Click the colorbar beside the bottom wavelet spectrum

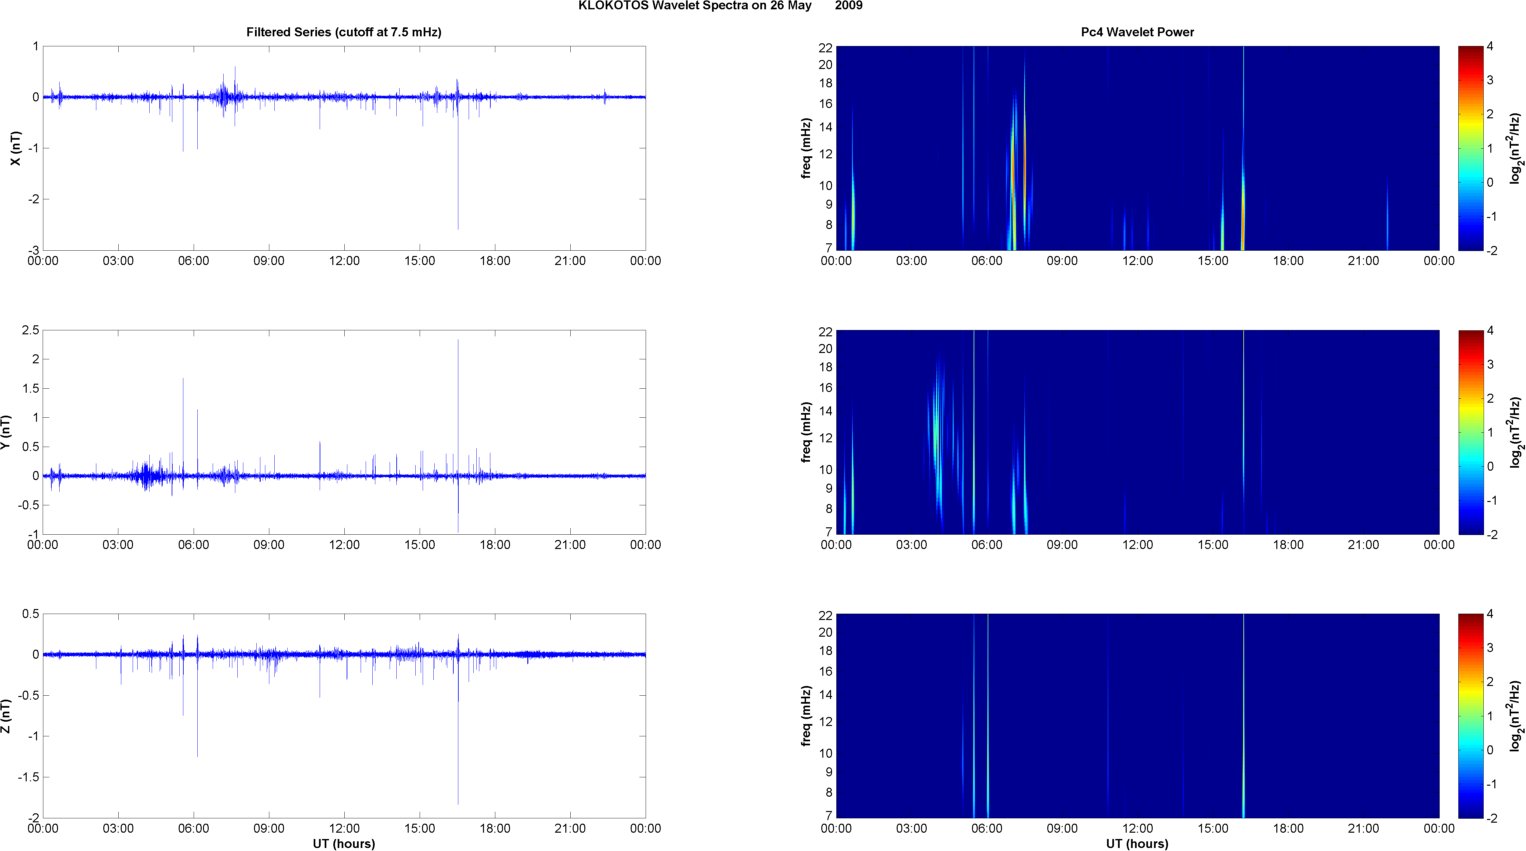click(x=1470, y=716)
